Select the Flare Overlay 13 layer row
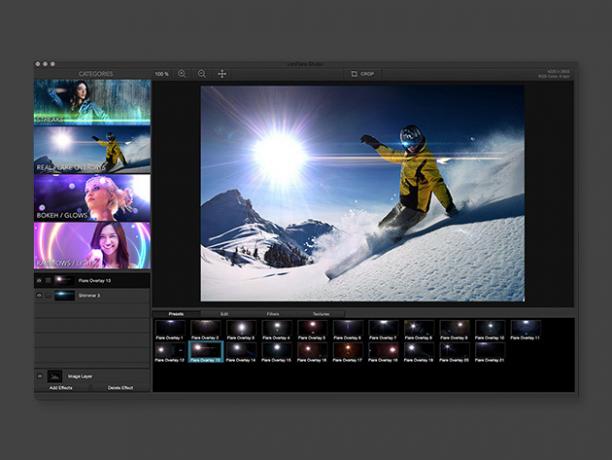612x460 pixels. (x=92, y=281)
